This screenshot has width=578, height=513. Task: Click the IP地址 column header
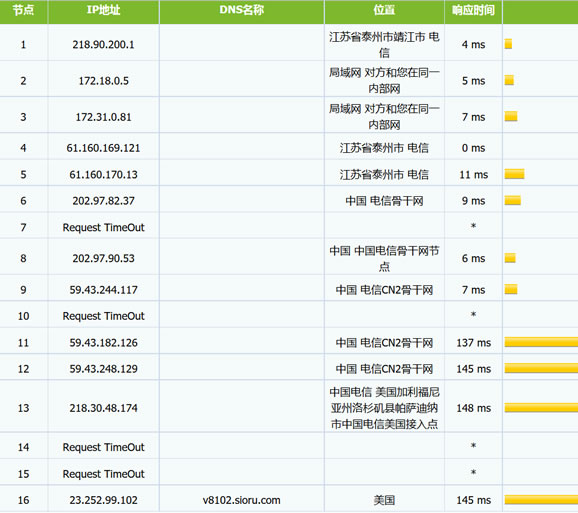104,10
